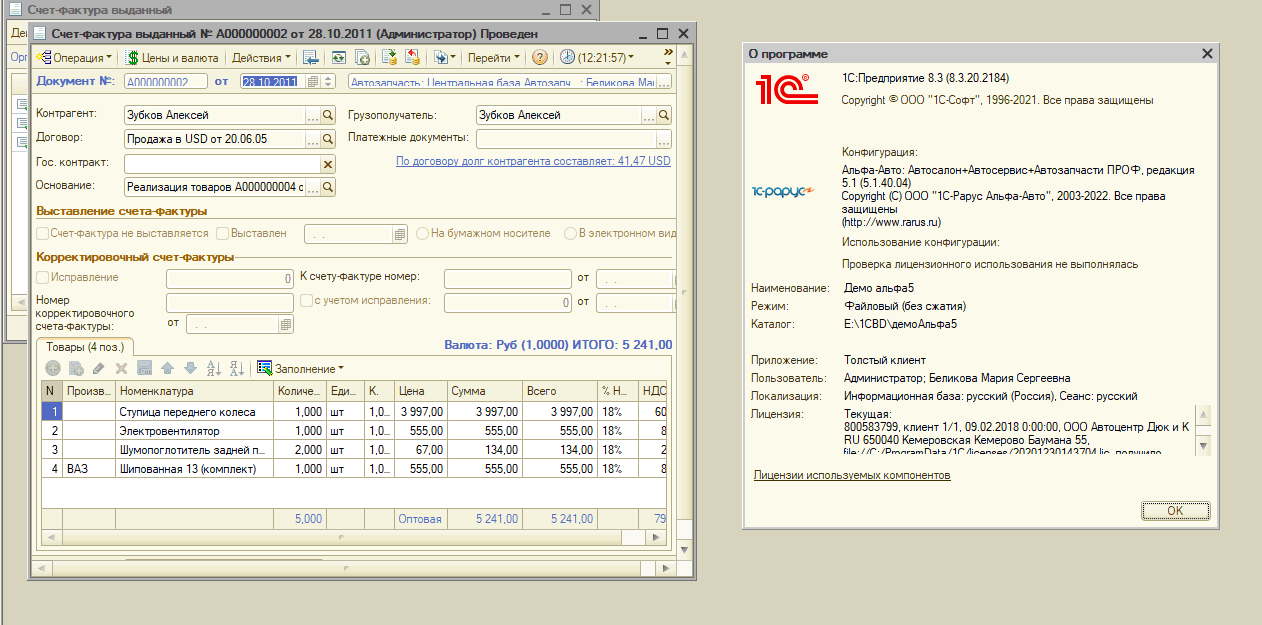
Task: Click the finish editing icon in Товары toolbar
Action: [x=144, y=368]
